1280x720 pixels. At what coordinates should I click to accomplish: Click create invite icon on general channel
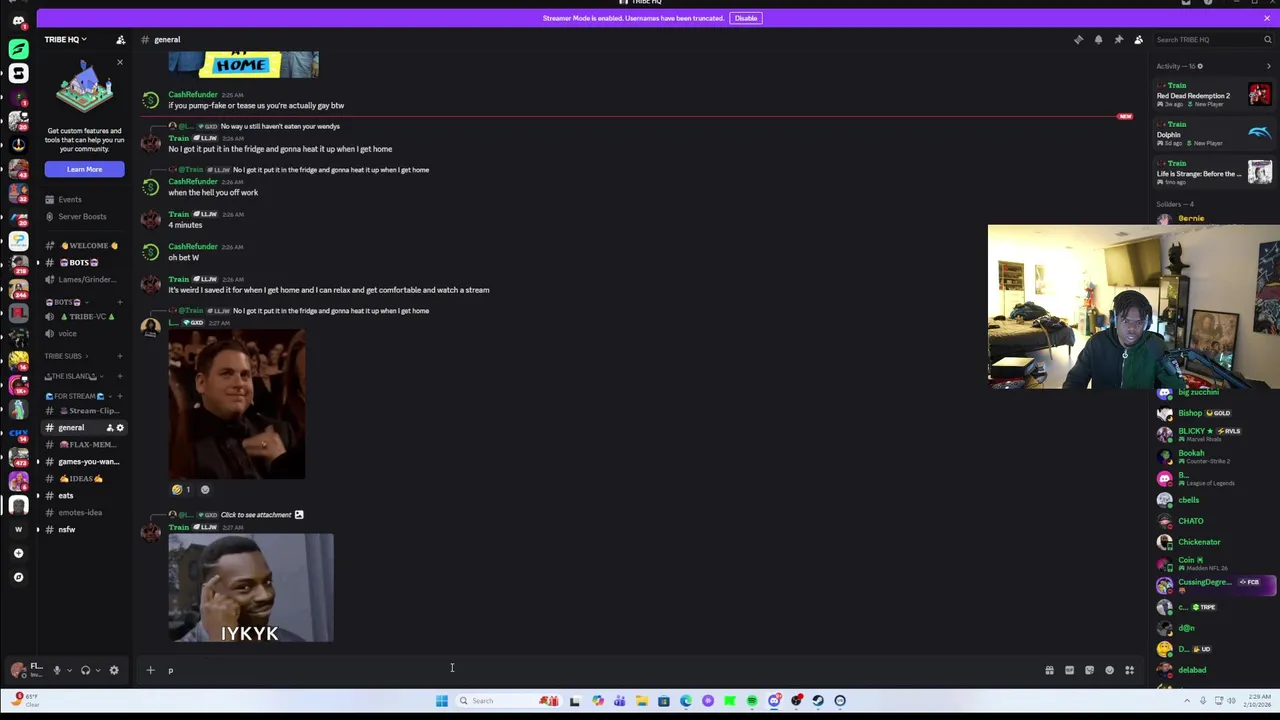(x=110, y=428)
